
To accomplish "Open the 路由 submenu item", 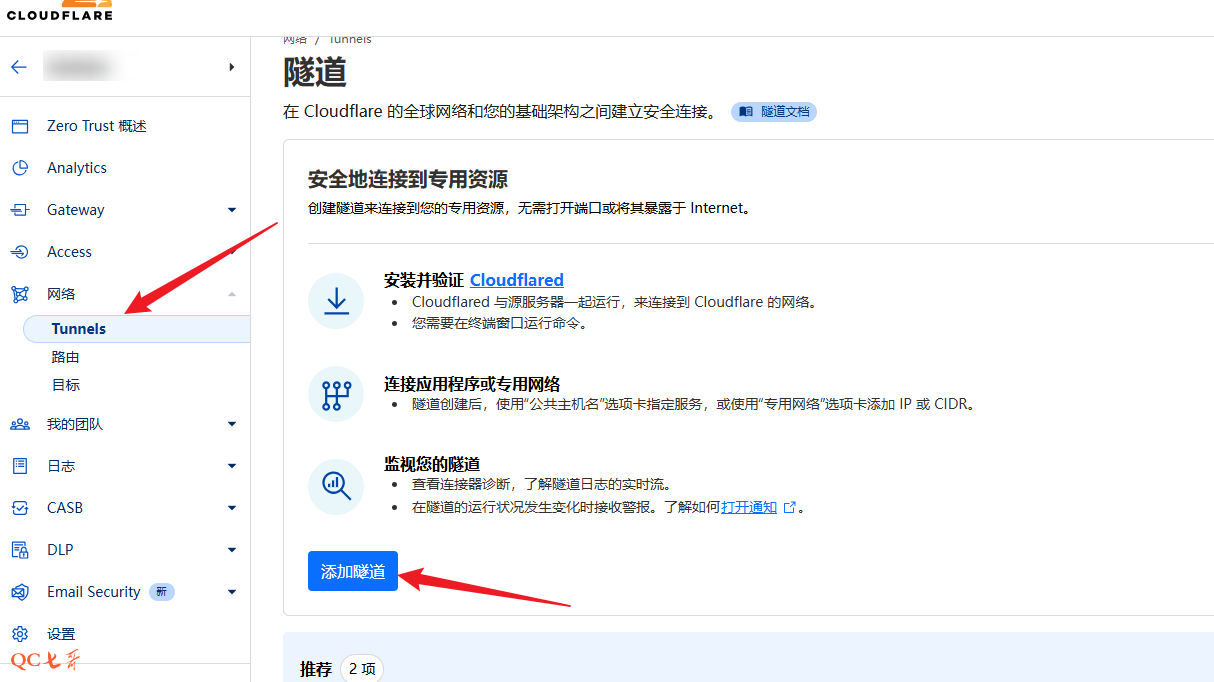I will tap(66, 357).
